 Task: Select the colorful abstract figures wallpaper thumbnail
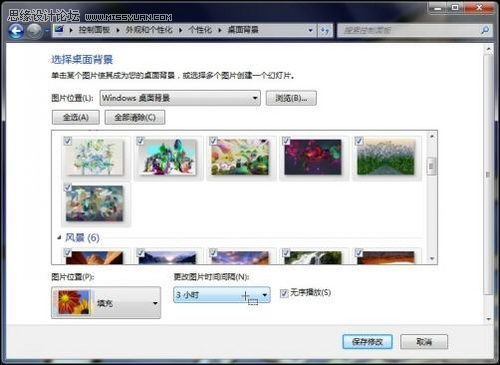(168, 157)
